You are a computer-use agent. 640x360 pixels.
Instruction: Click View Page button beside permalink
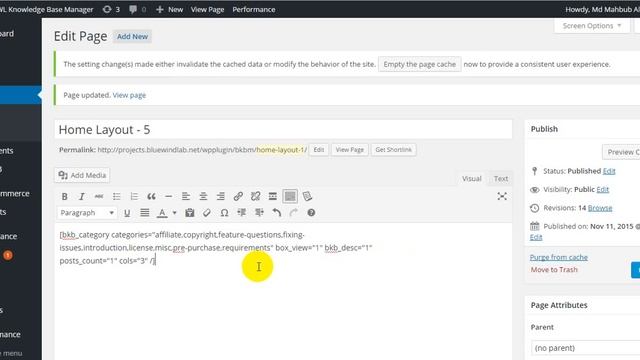point(349,150)
